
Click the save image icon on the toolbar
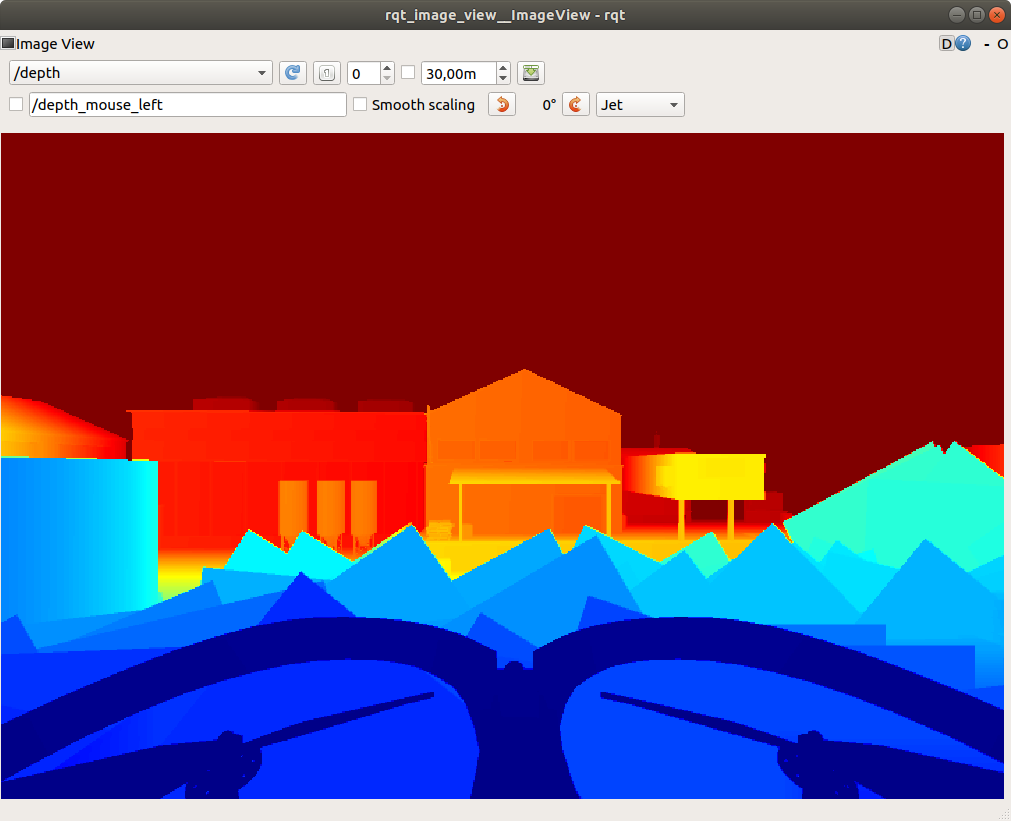click(x=531, y=73)
